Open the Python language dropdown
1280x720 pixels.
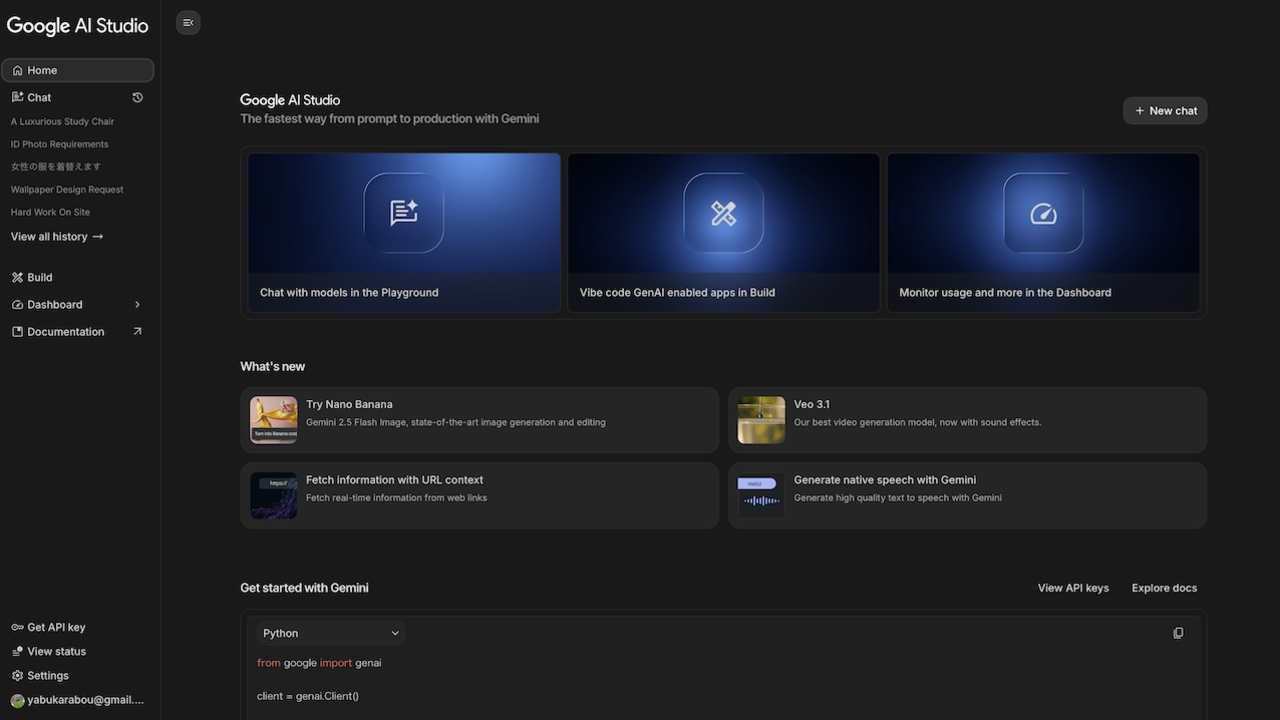tap(331, 633)
